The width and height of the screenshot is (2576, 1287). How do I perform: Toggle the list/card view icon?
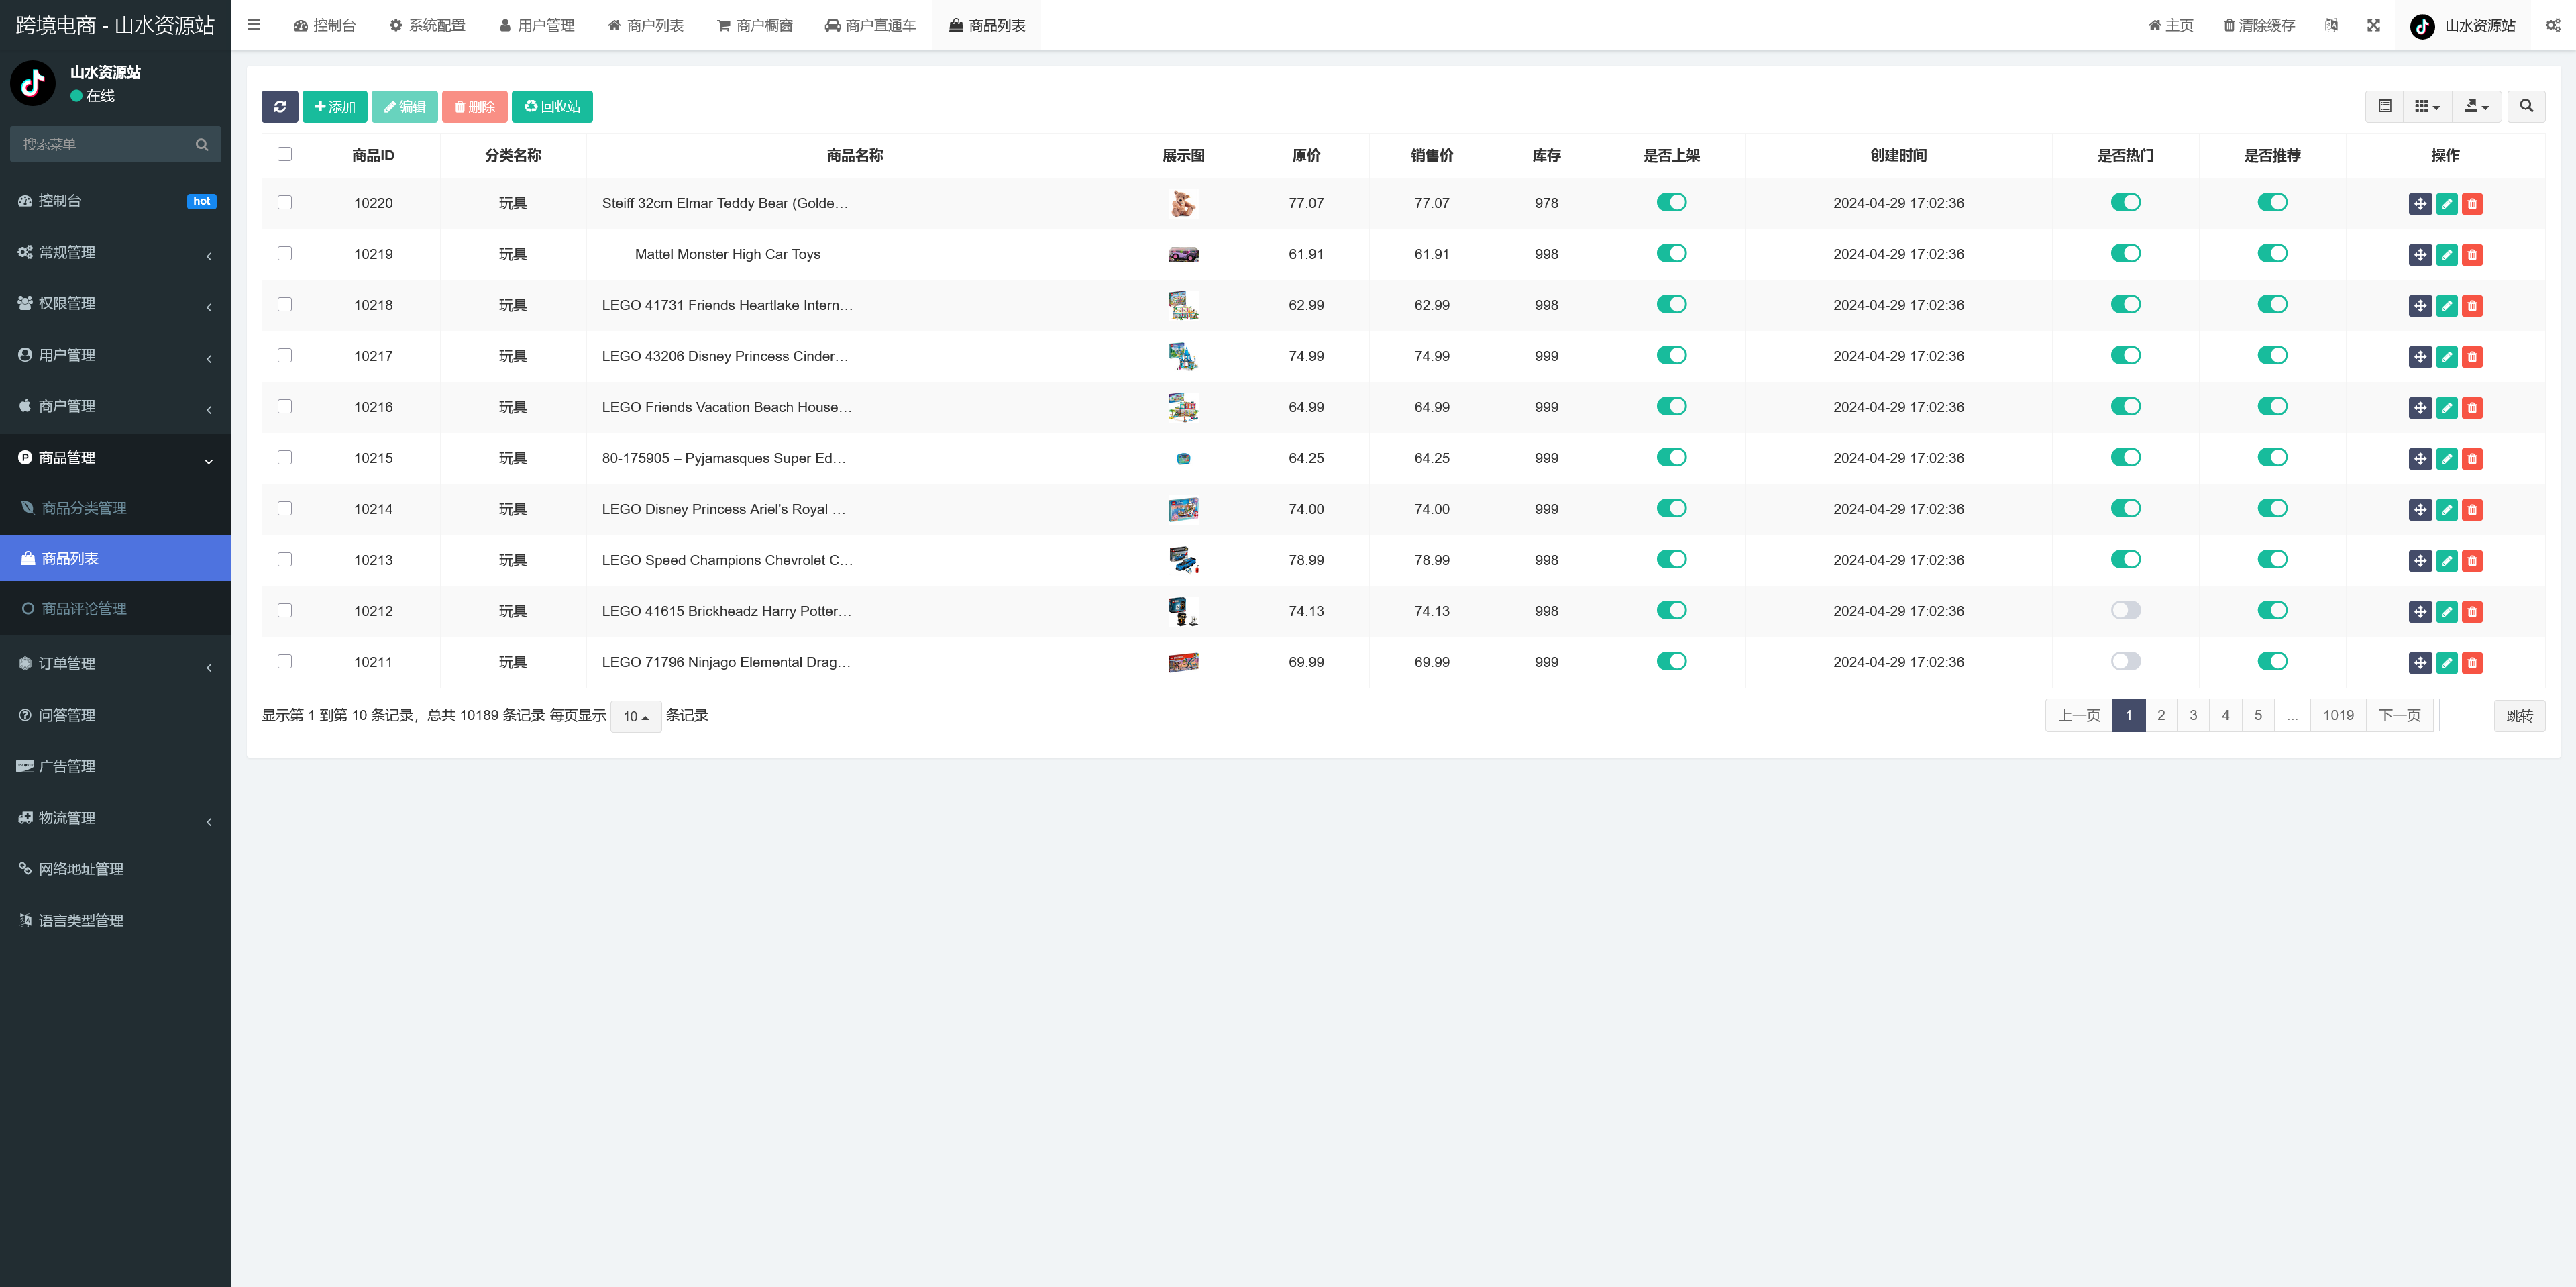2384,107
